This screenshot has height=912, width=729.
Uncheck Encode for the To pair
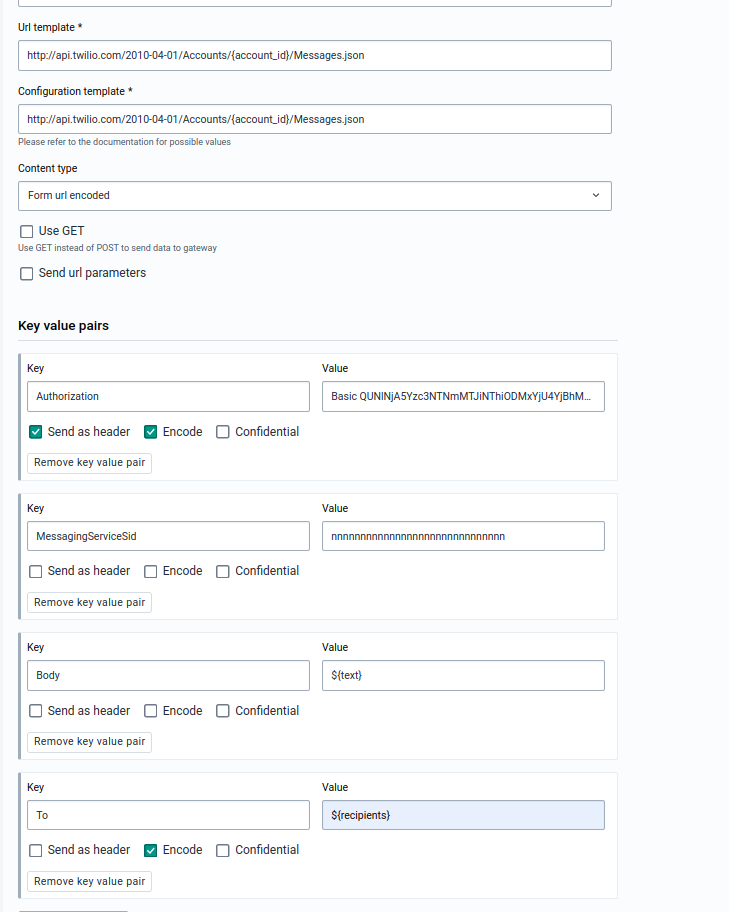(151, 851)
